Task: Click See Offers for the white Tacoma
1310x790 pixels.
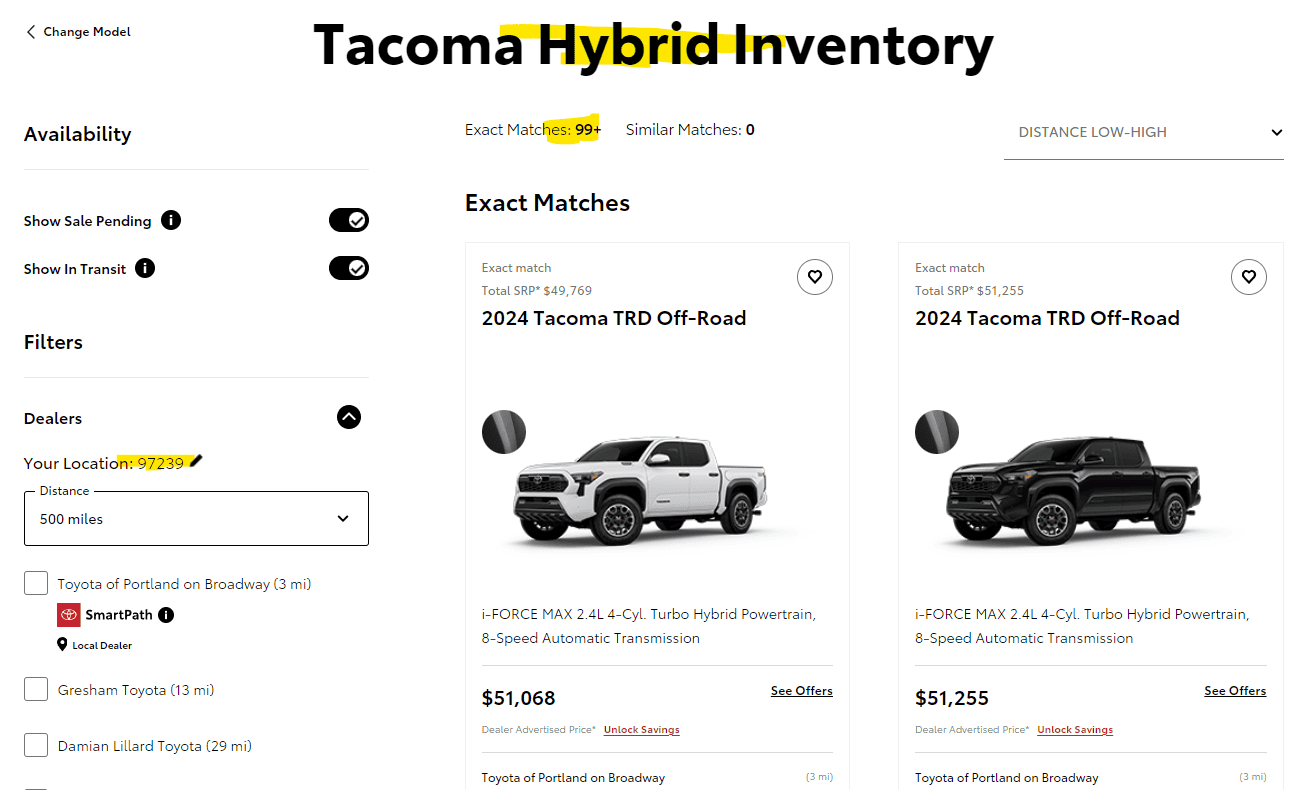Action: pos(801,691)
